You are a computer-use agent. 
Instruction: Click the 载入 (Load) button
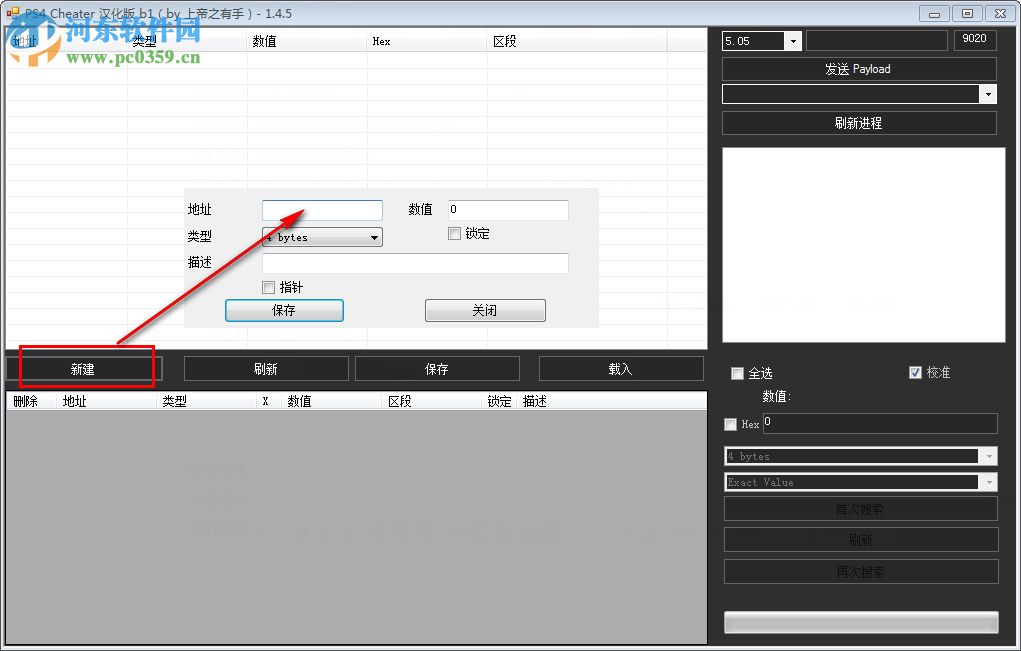pyautogui.click(x=621, y=369)
